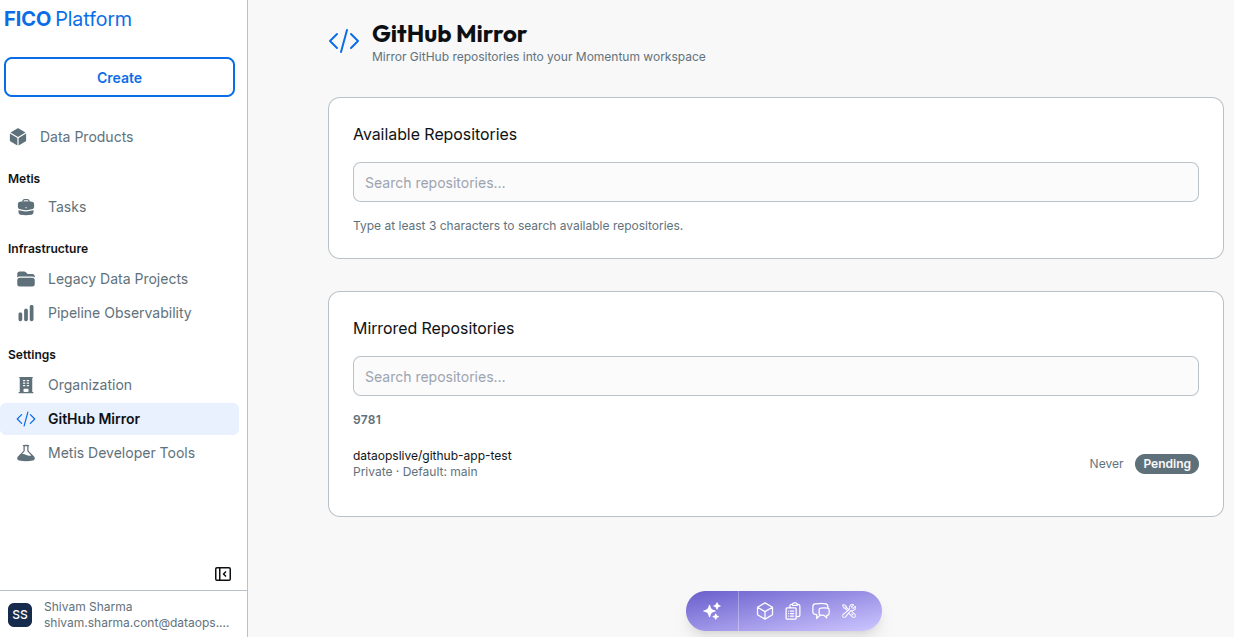The image size is (1234, 637).
Task: Click the clipboard list icon in floating toolbar
Action: [x=793, y=611]
